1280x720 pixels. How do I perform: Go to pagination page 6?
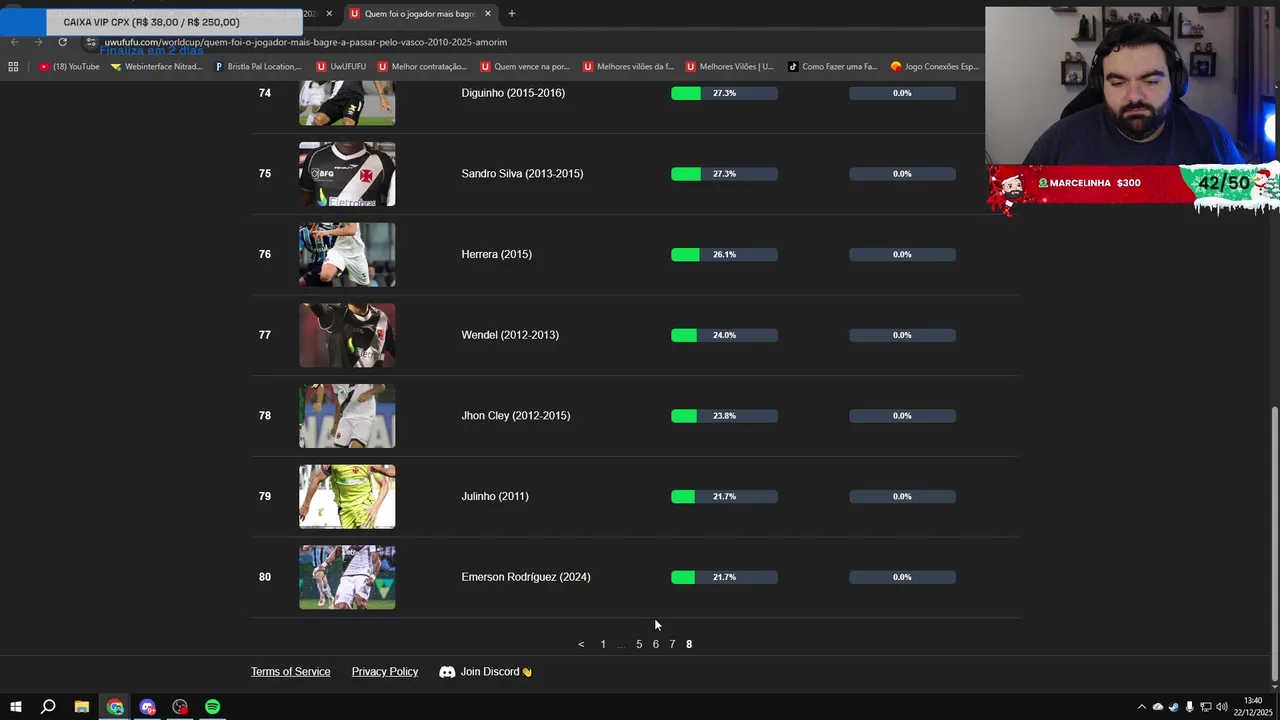(x=656, y=644)
